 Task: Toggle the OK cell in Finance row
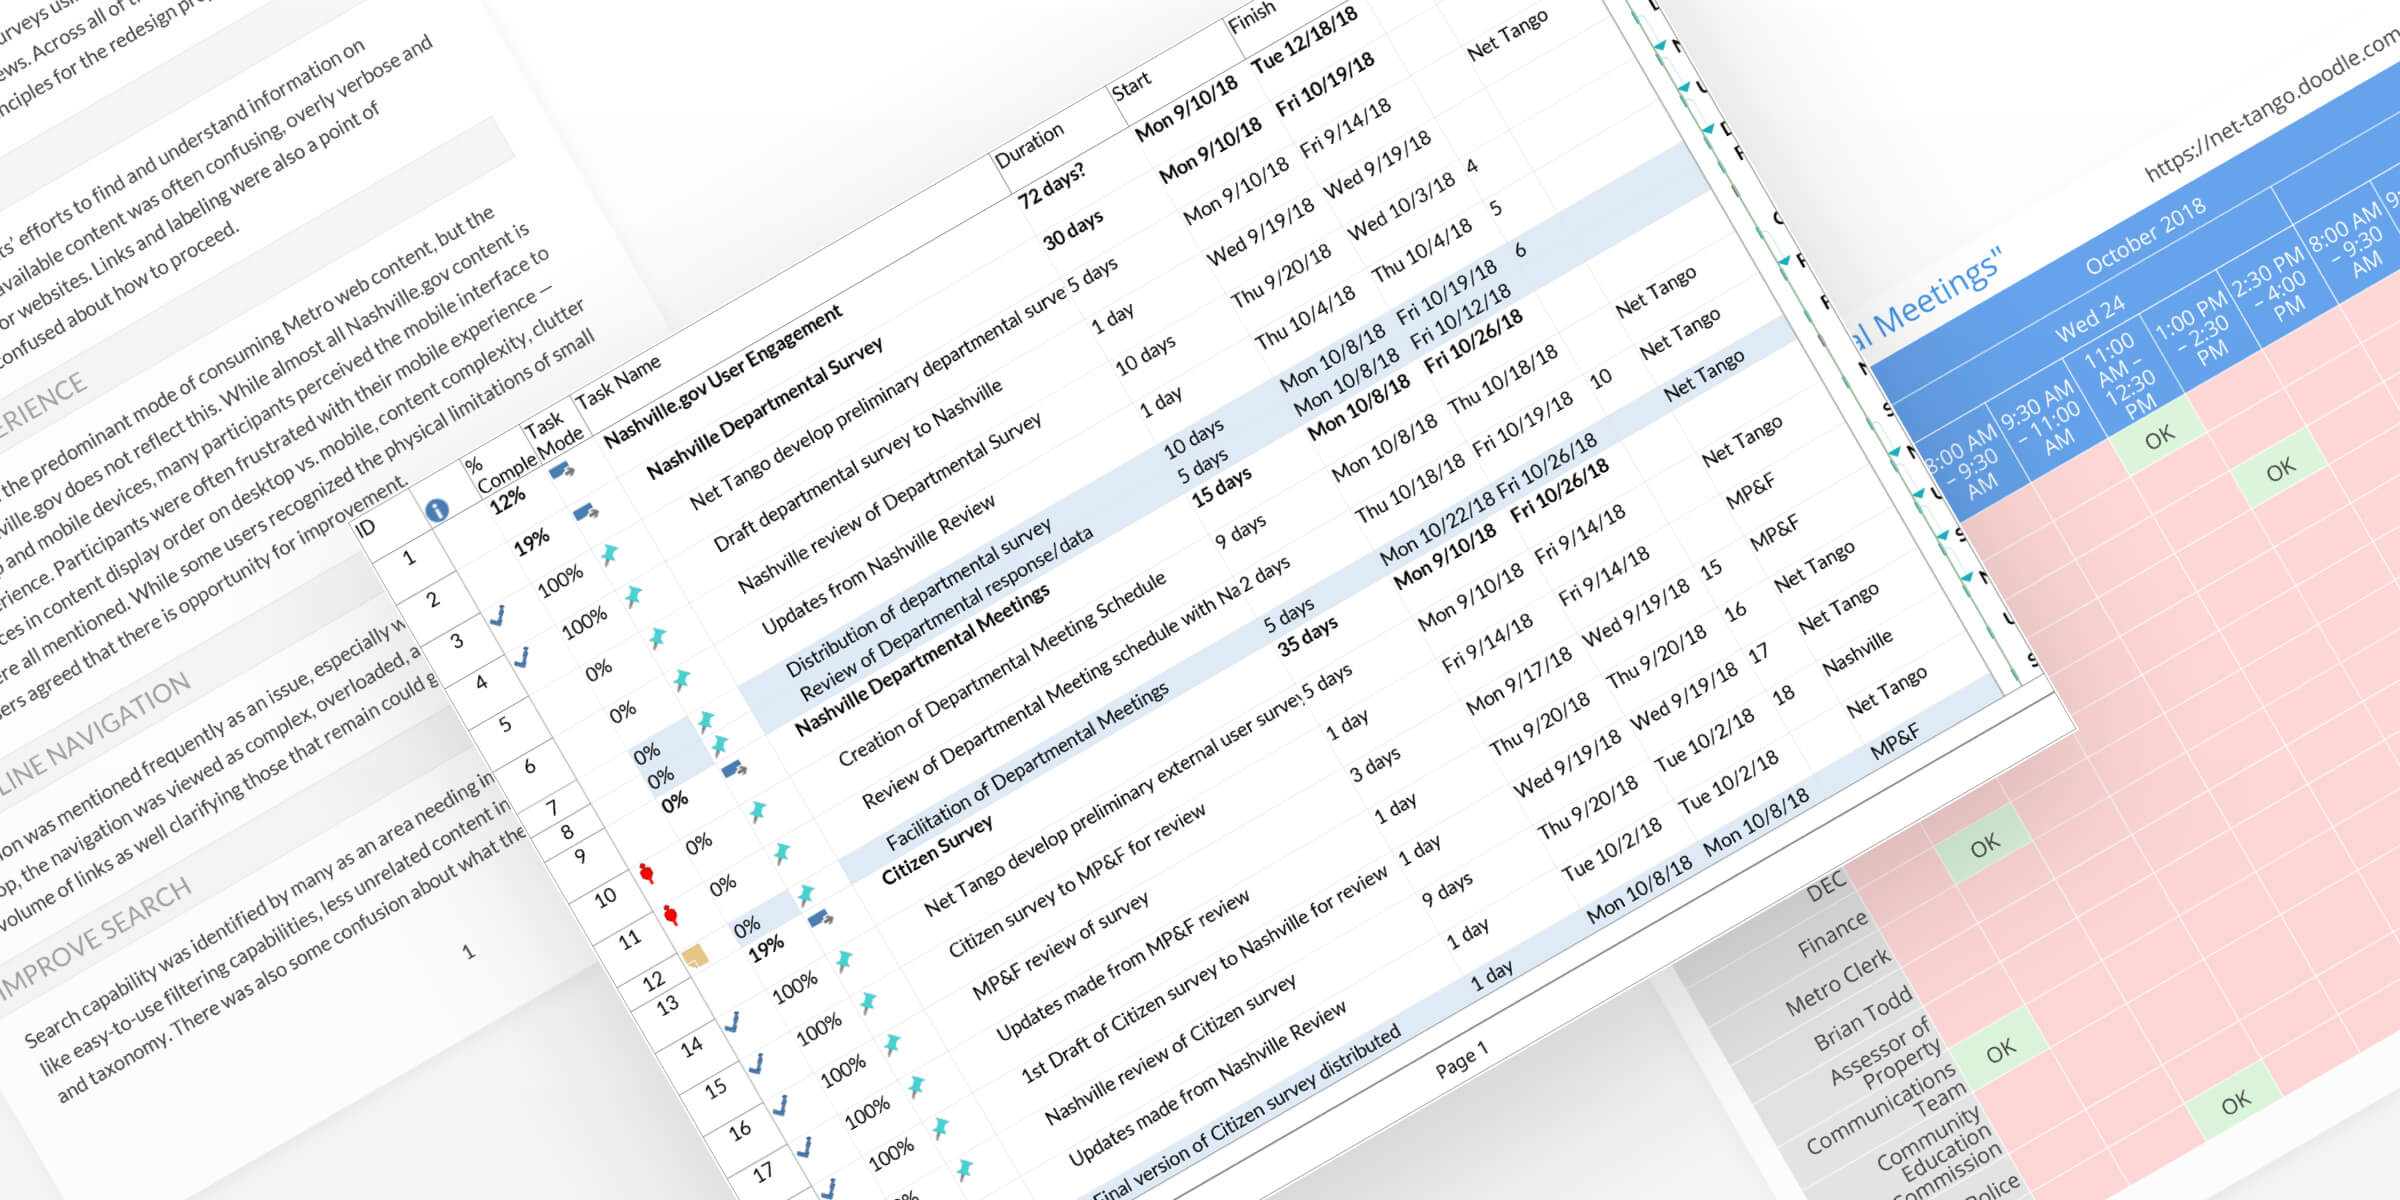tap(1984, 846)
